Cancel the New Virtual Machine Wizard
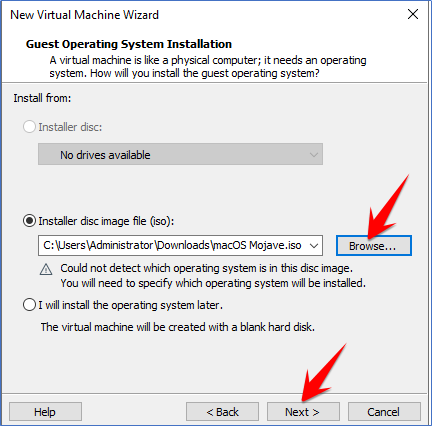 pyautogui.click(x=384, y=412)
